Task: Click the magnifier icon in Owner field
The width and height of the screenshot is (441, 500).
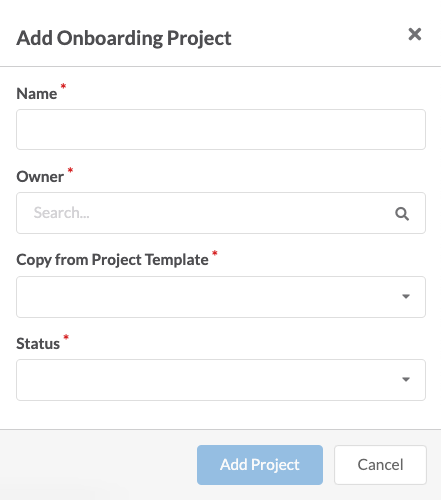Action: (402, 214)
